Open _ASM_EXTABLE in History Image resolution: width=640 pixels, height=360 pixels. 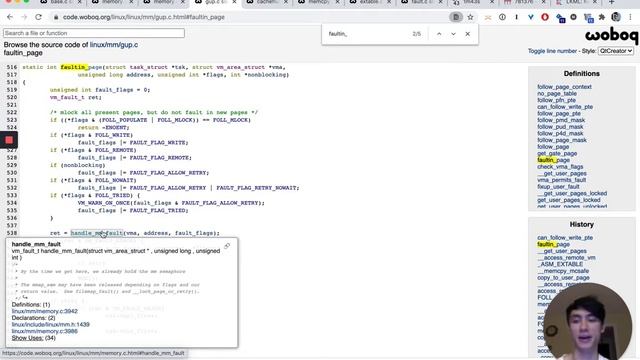click(560, 264)
